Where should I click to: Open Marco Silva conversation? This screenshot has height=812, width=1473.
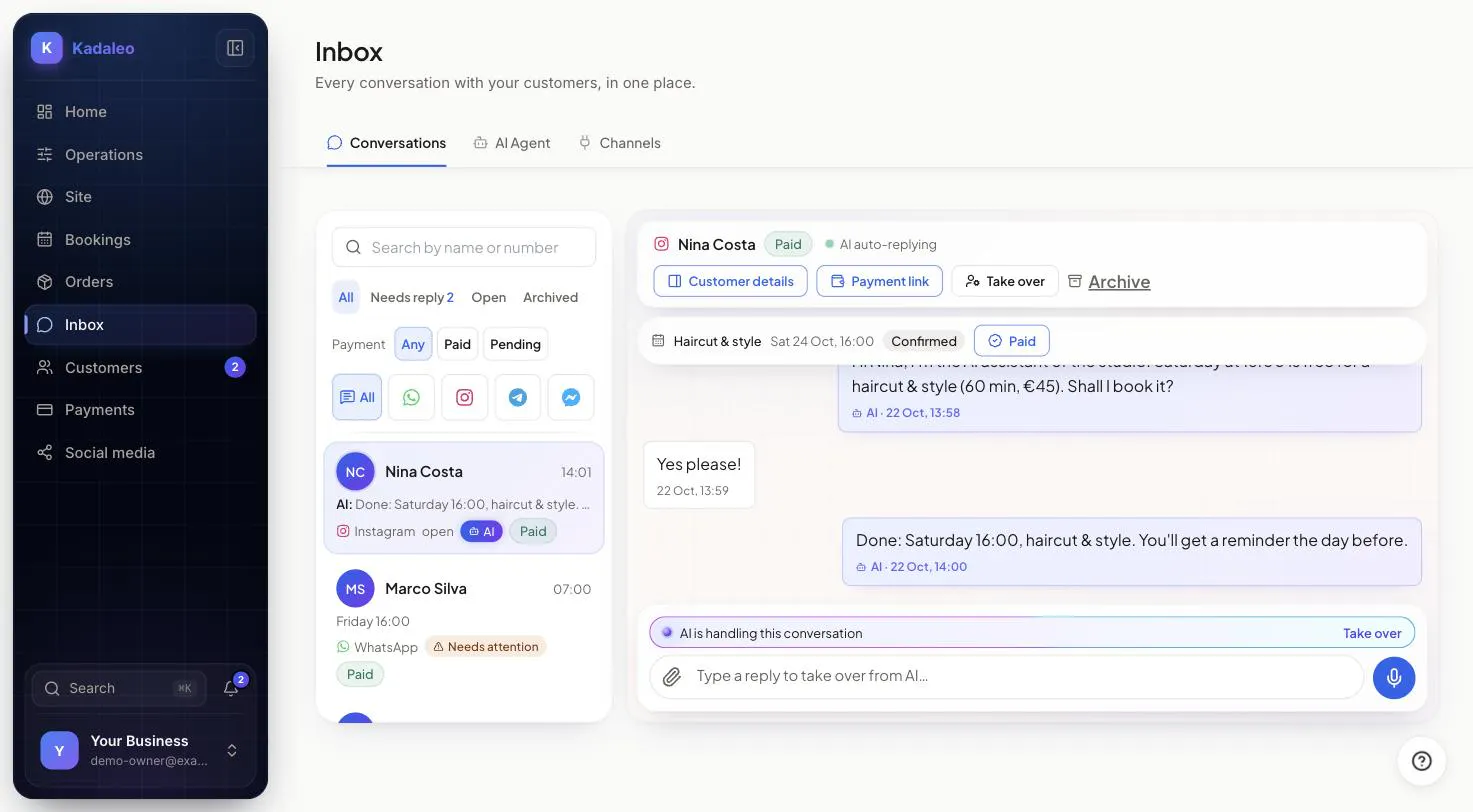(x=464, y=630)
